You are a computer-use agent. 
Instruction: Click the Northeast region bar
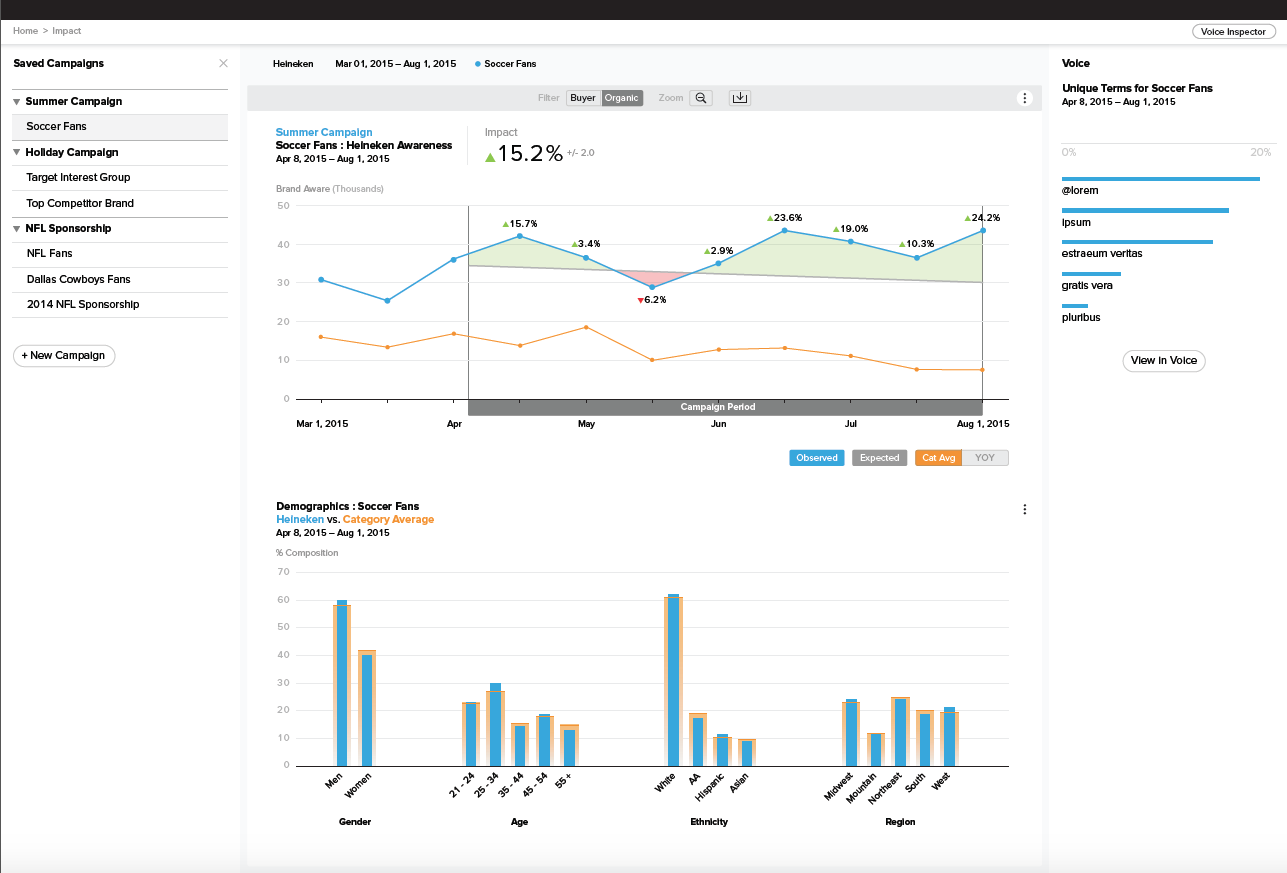(x=901, y=731)
